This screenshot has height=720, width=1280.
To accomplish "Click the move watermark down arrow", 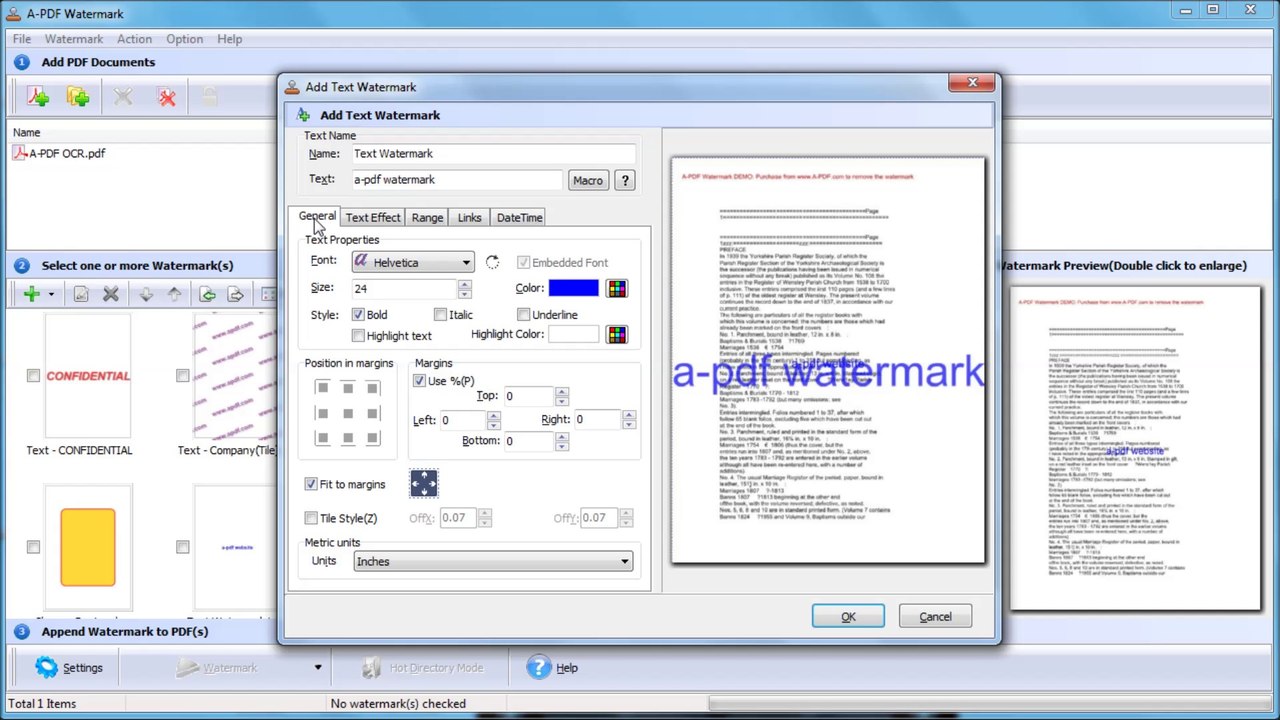I will pyautogui.click(x=146, y=294).
